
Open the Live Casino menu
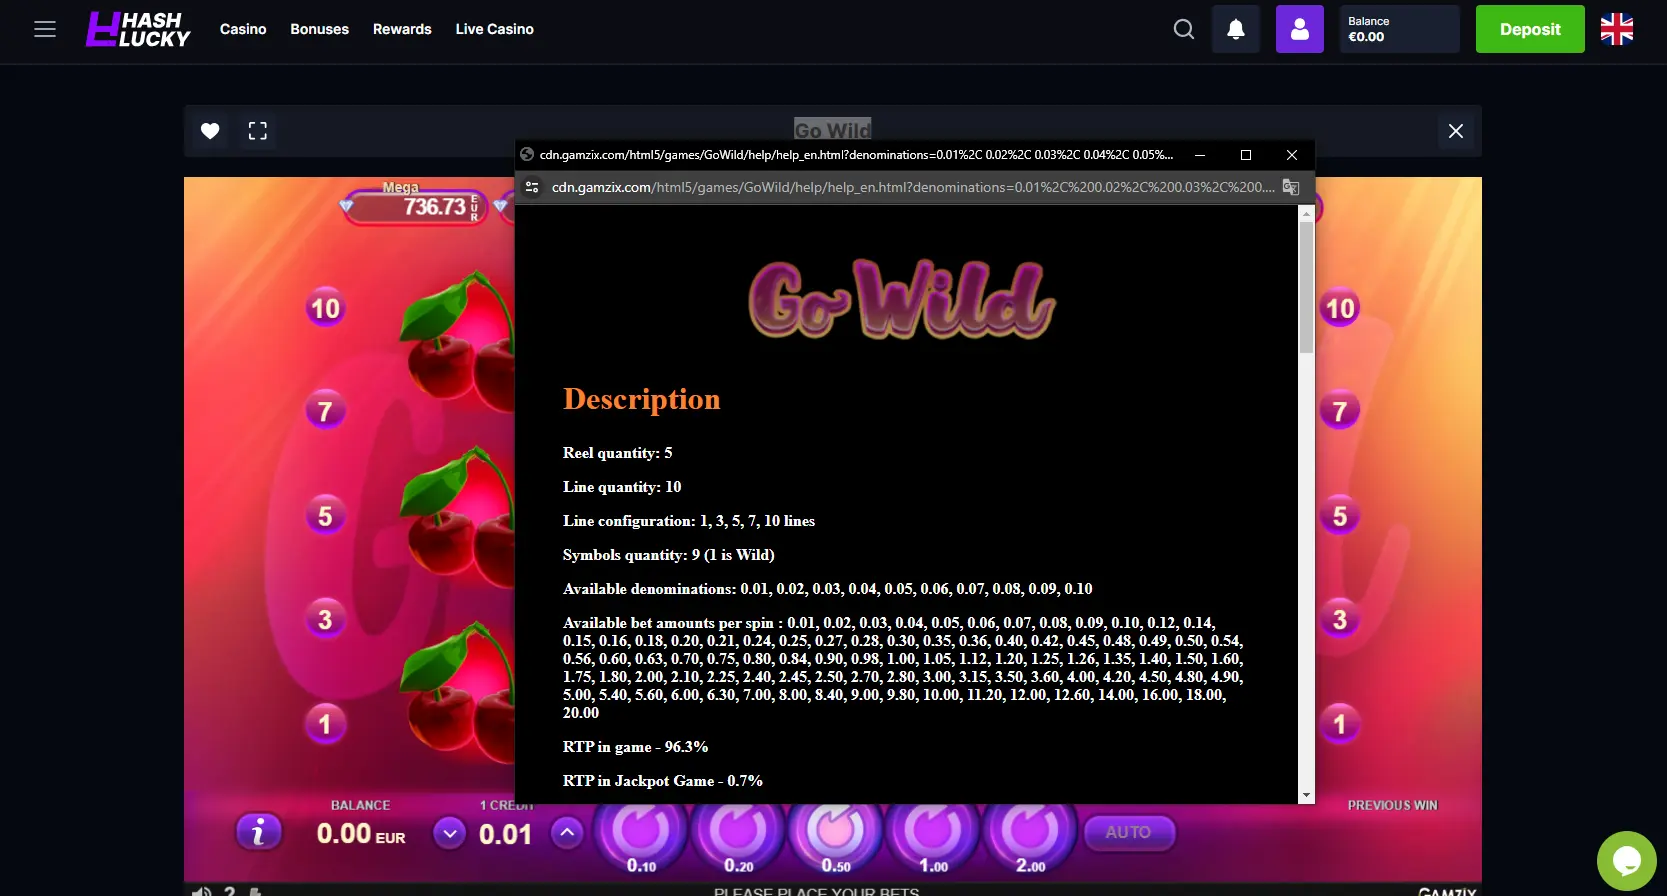(x=495, y=29)
